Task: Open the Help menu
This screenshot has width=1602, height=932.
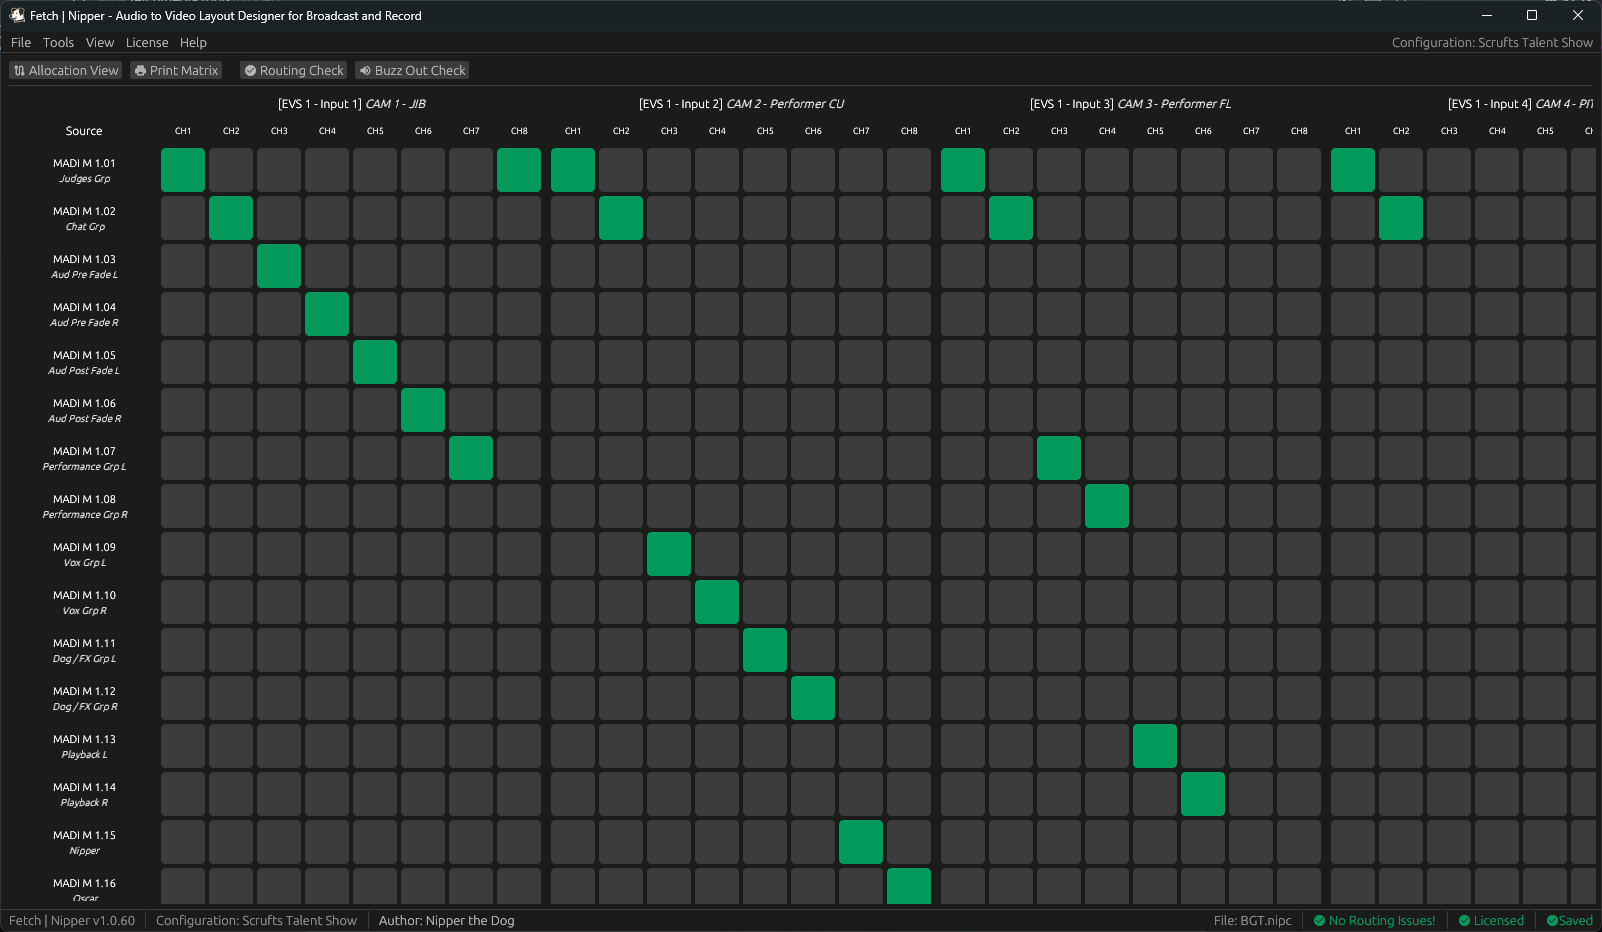Action: coord(193,42)
